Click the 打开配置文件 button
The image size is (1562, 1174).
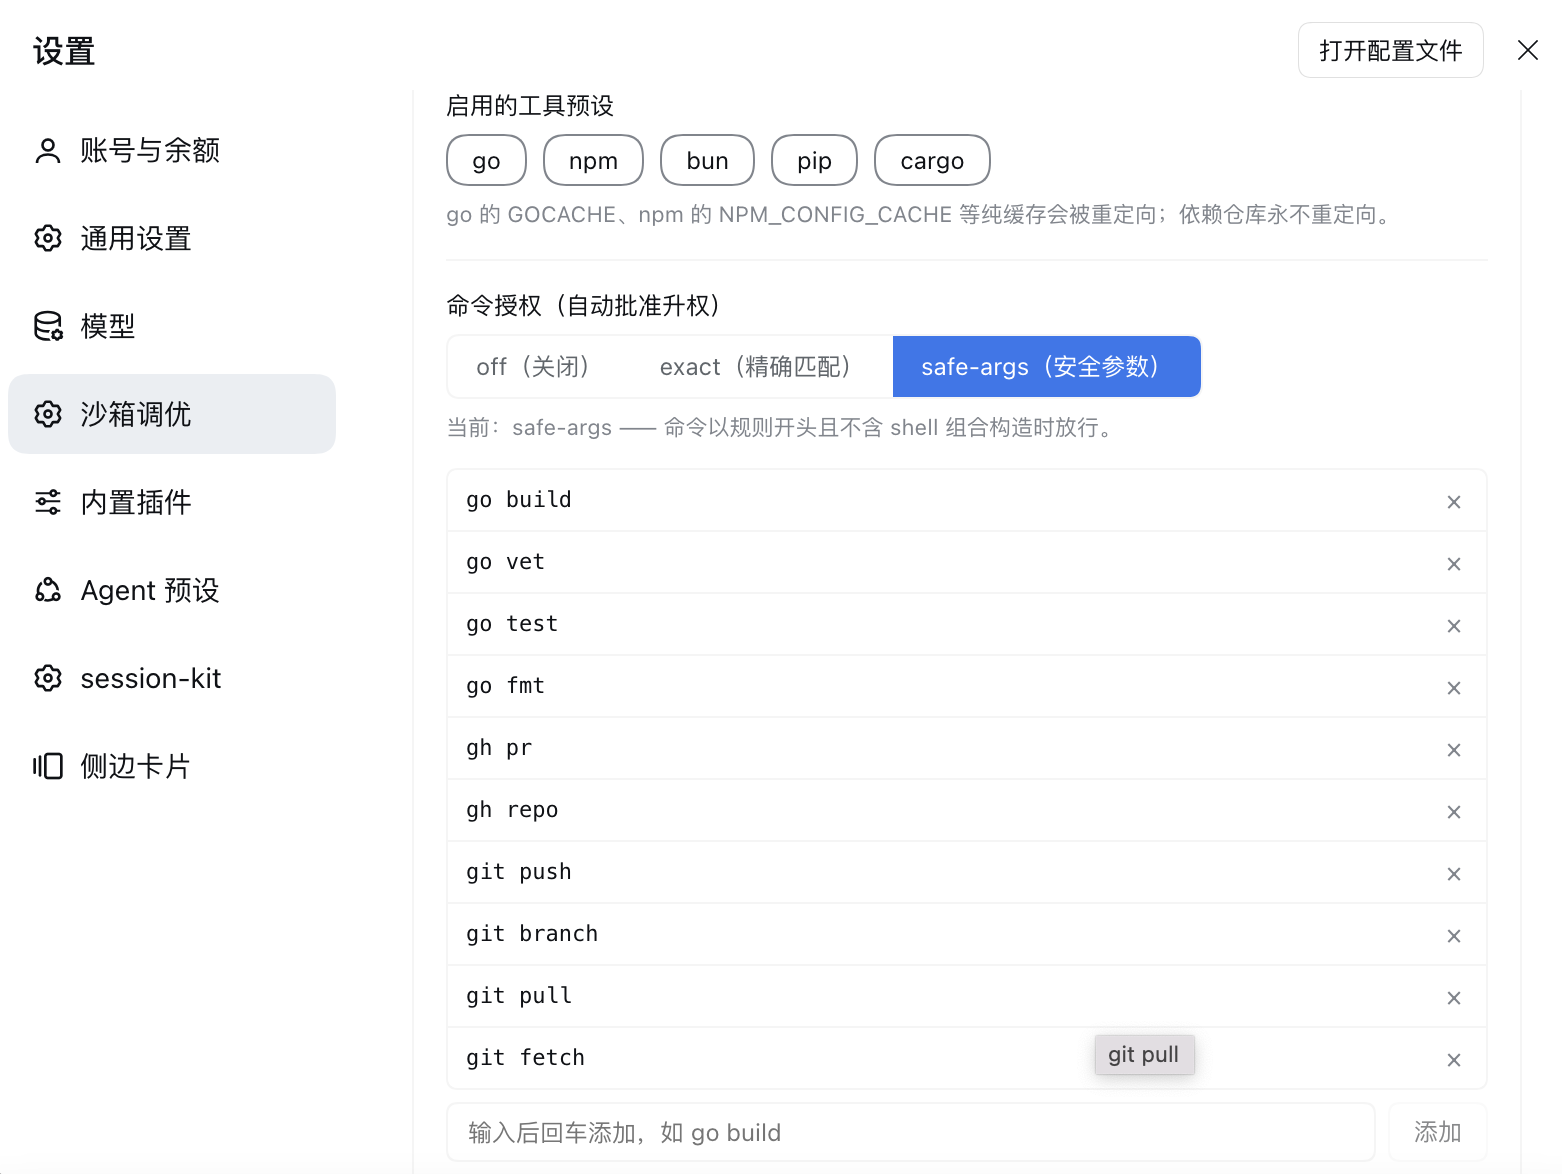pyautogui.click(x=1390, y=50)
